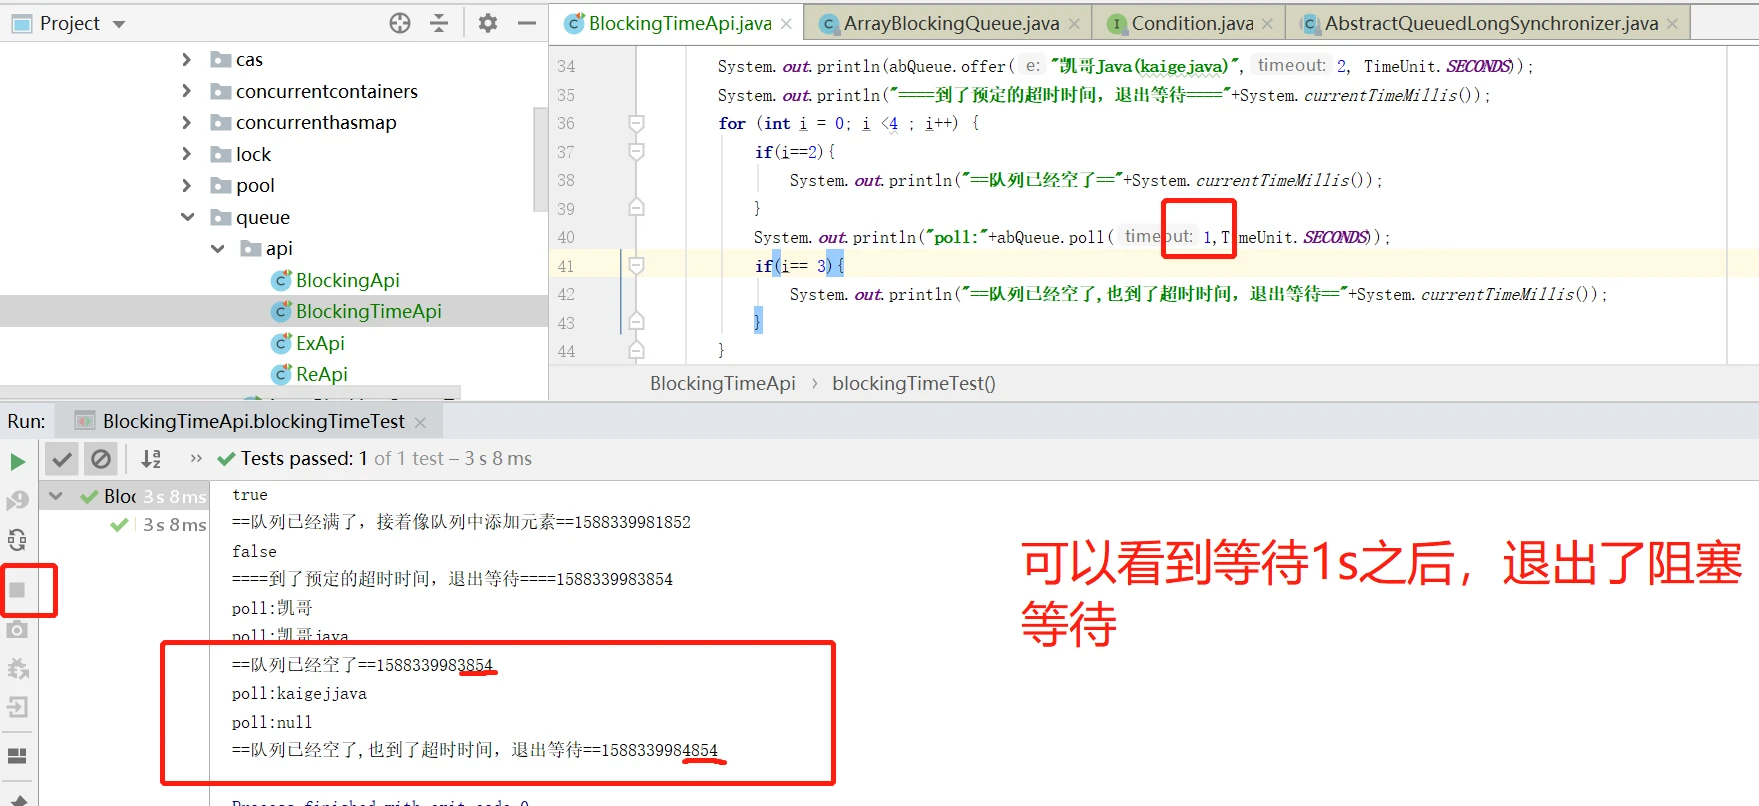1759x806 pixels.
Task: Click blockingTimeTest() in the breadcrumb
Action: click(x=913, y=383)
